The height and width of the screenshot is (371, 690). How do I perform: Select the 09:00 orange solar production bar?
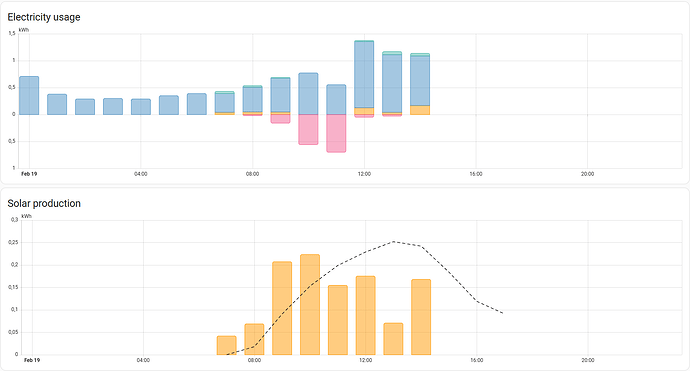[282, 308]
